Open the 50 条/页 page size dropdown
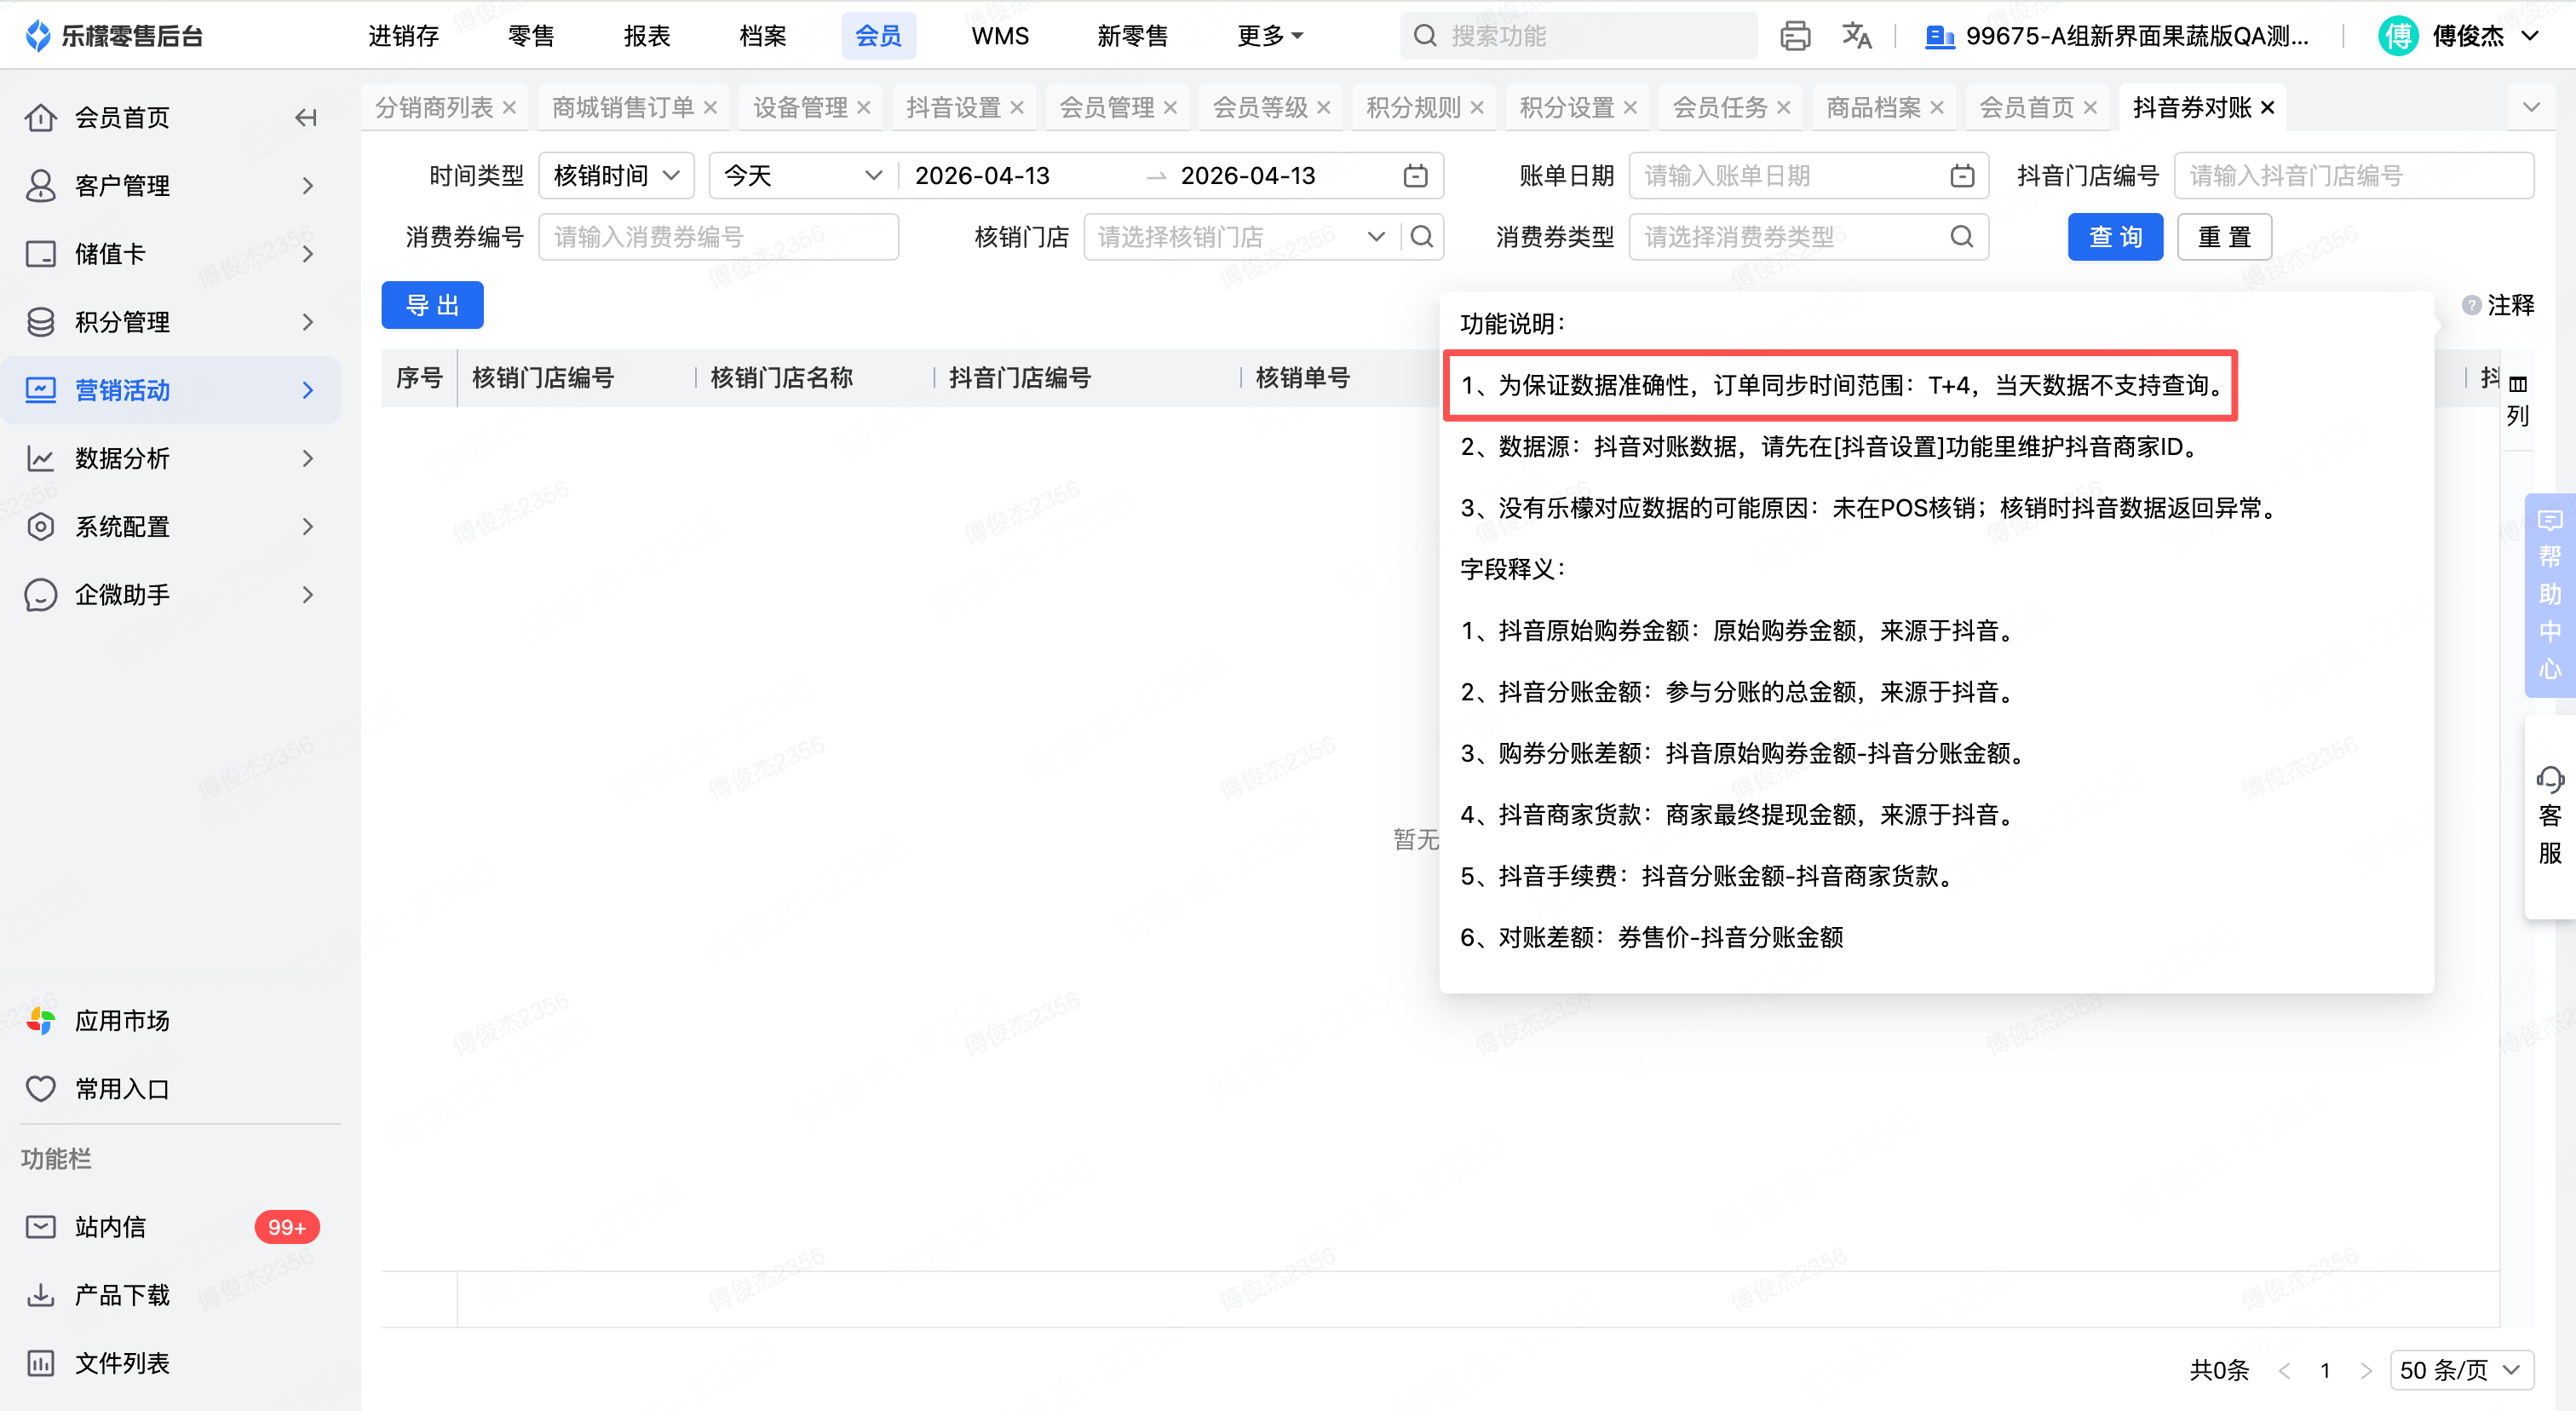 (x=2460, y=1370)
